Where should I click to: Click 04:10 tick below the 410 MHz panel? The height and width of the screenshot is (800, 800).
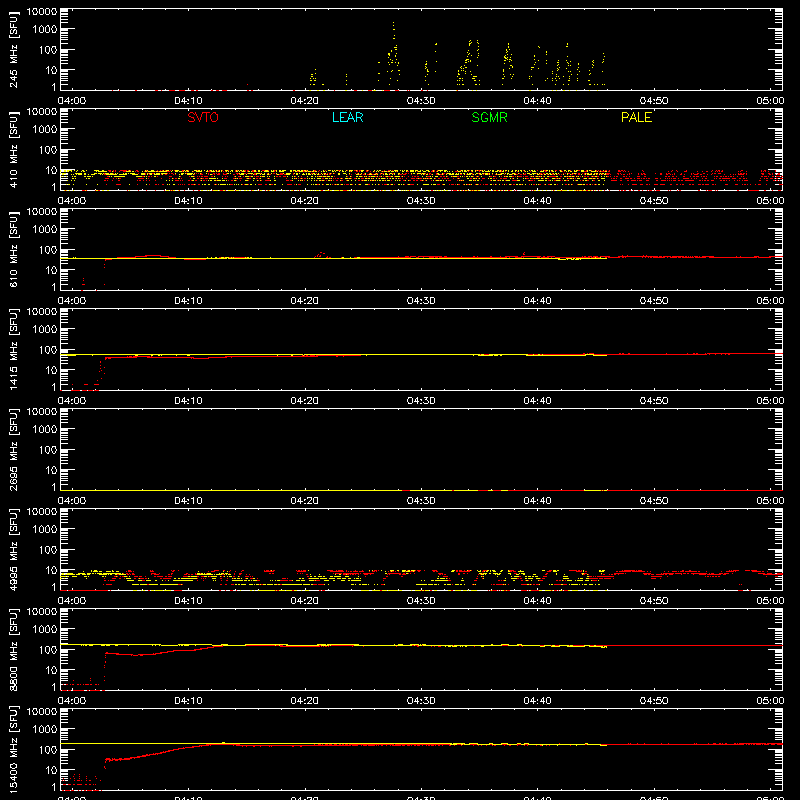pos(188,201)
